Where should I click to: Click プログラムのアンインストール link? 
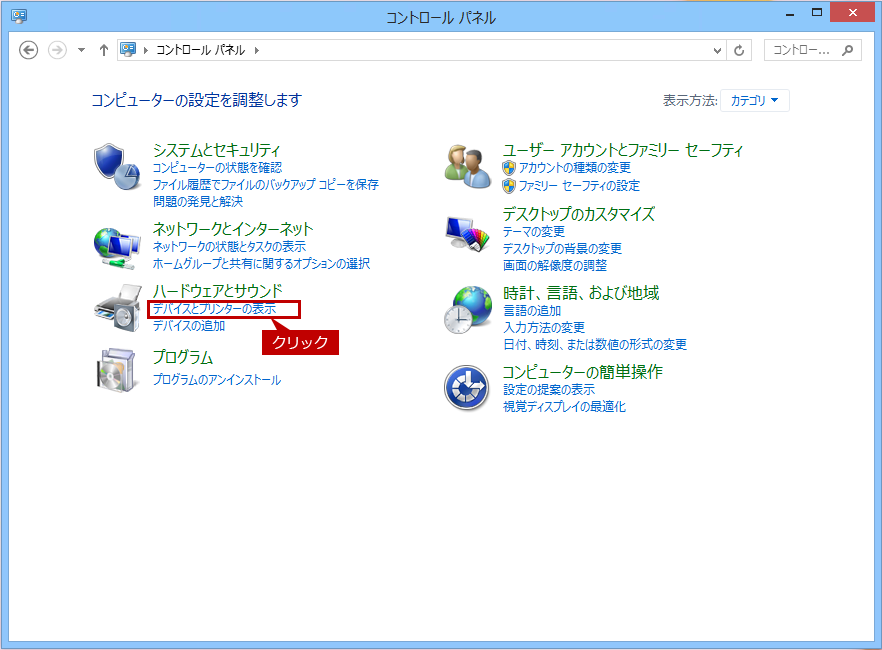pos(217,380)
